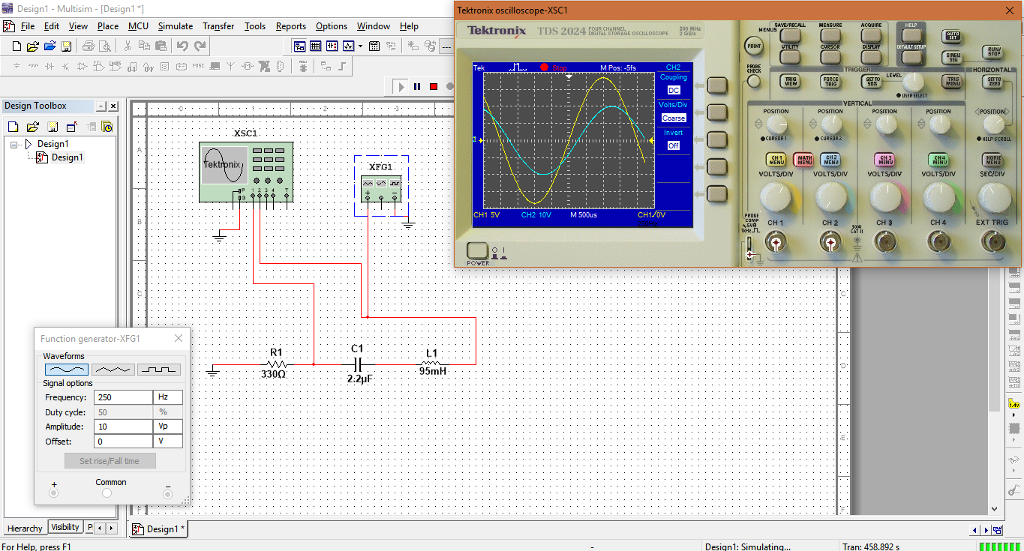Click the MATH MENU oscilloscope button

click(x=803, y=159)
